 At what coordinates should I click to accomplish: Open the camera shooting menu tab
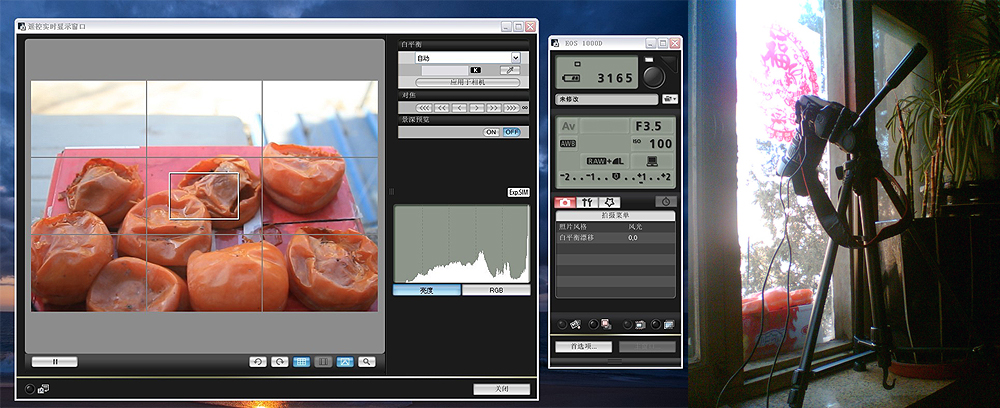(x=565, y=202)
